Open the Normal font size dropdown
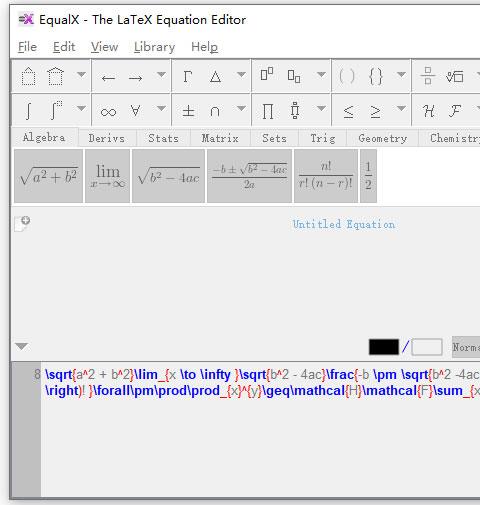 [466, 347]
